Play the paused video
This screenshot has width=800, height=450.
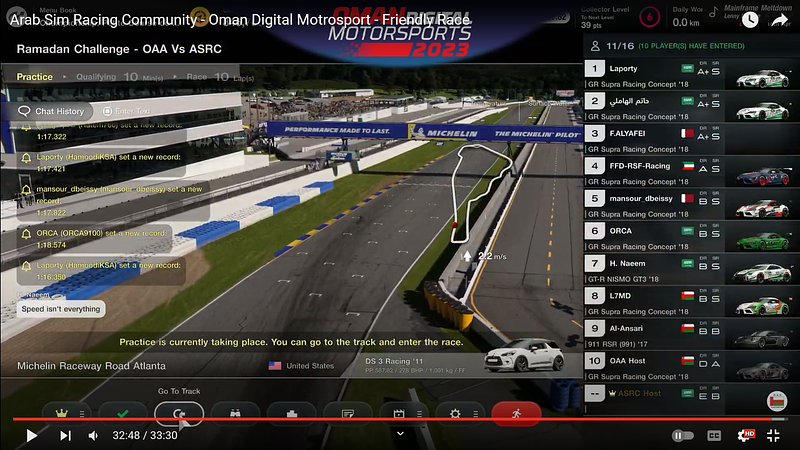[x=32, y=435]
